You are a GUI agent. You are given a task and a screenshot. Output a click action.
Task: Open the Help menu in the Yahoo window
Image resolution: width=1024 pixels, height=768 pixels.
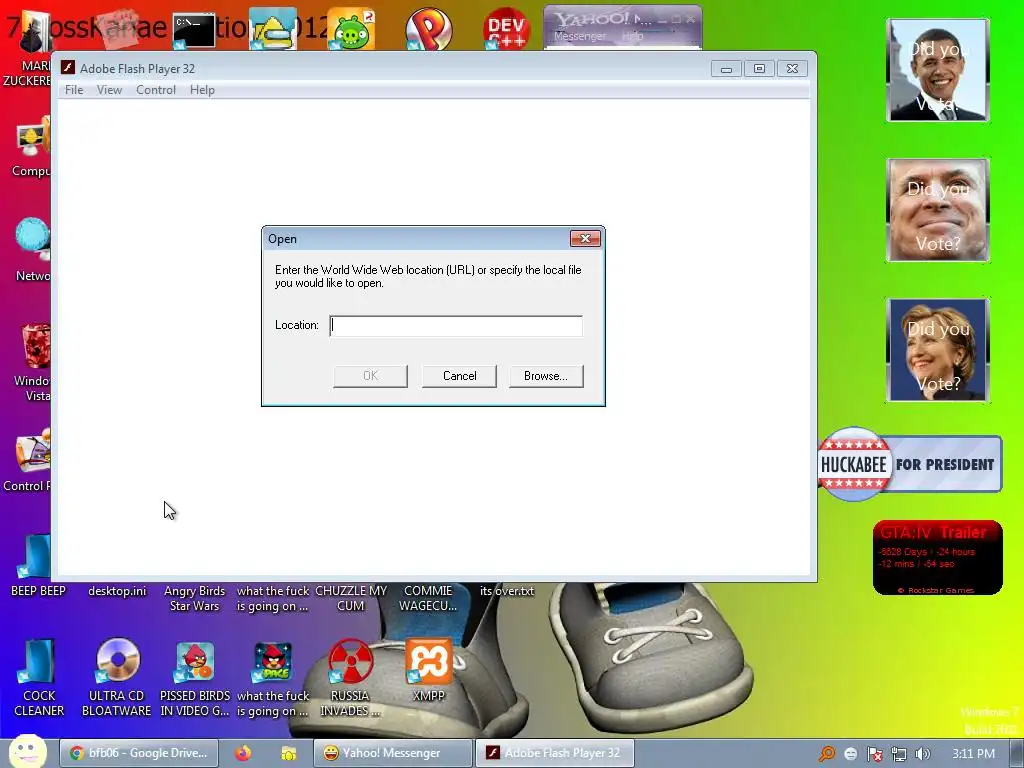point(632,37)
